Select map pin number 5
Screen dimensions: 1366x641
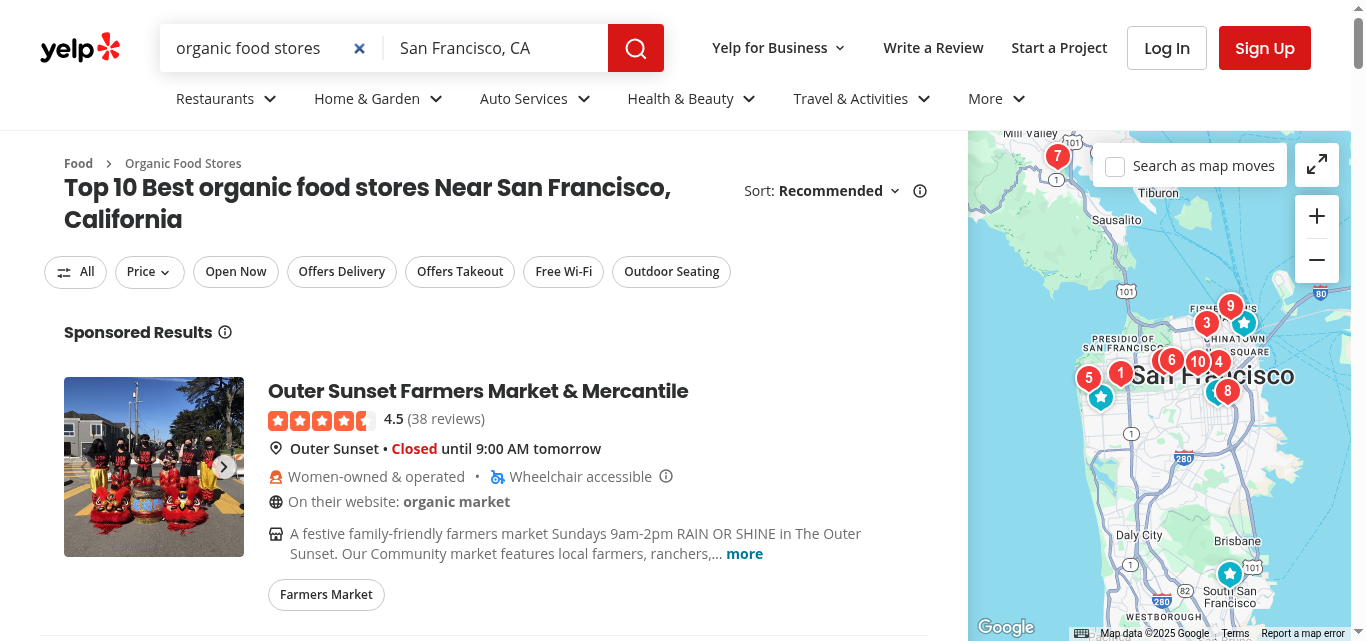coord(1088,378)
